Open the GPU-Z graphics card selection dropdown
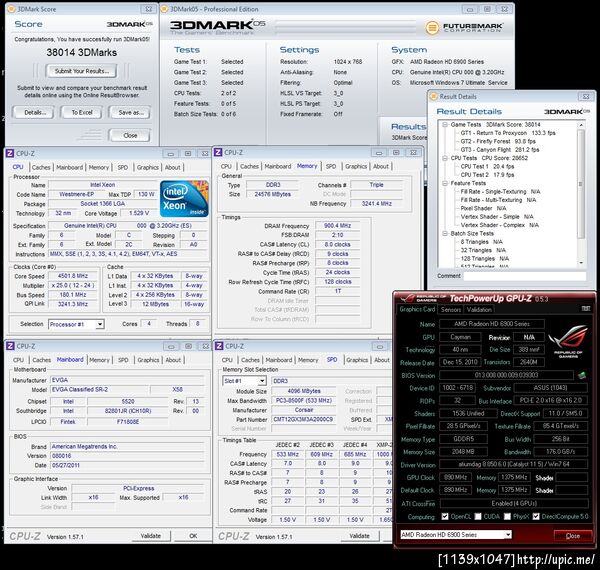The height and width of the screenshot is (570, 600). 508,534
